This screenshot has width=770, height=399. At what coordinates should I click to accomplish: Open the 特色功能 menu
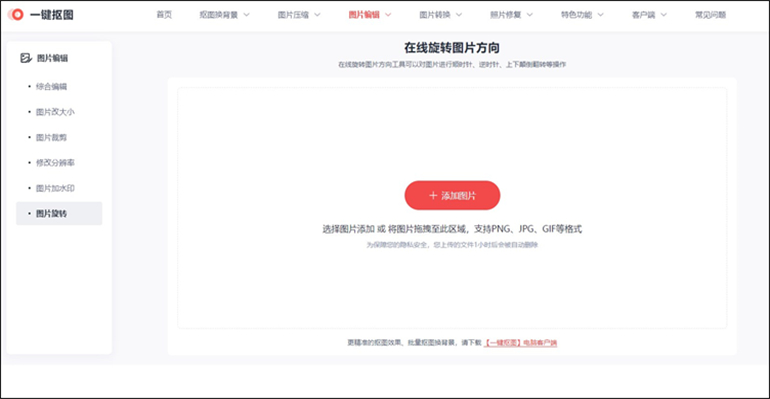[x=577, y=15]
